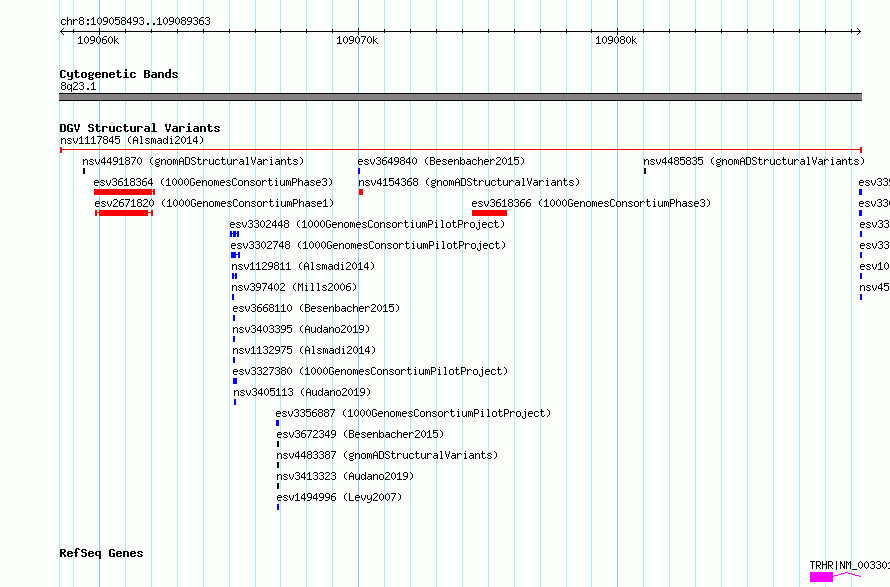890x587 pixels.
Task: Click the blue square under esv3327380
Action: click(x=235, y=381)
